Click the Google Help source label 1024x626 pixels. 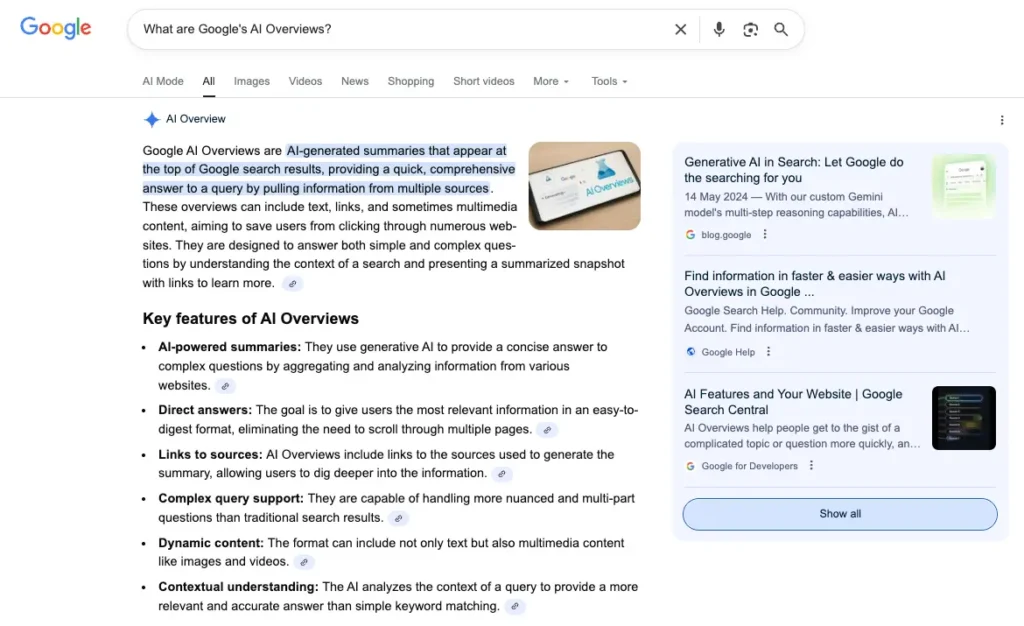(x=728, y=352)
